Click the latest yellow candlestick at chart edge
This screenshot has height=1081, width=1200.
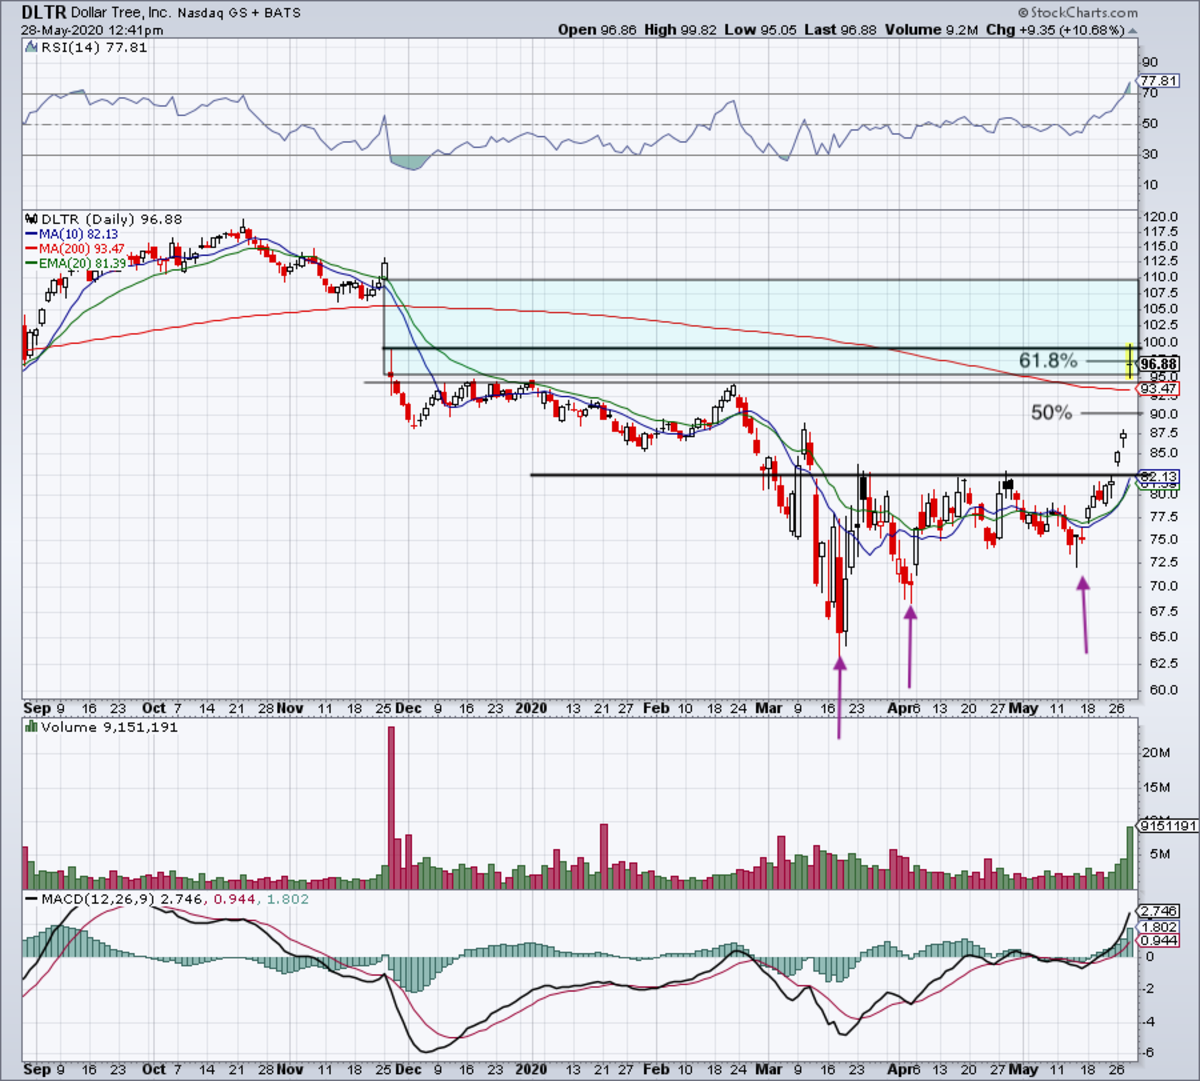click(x=1130, y=361)
